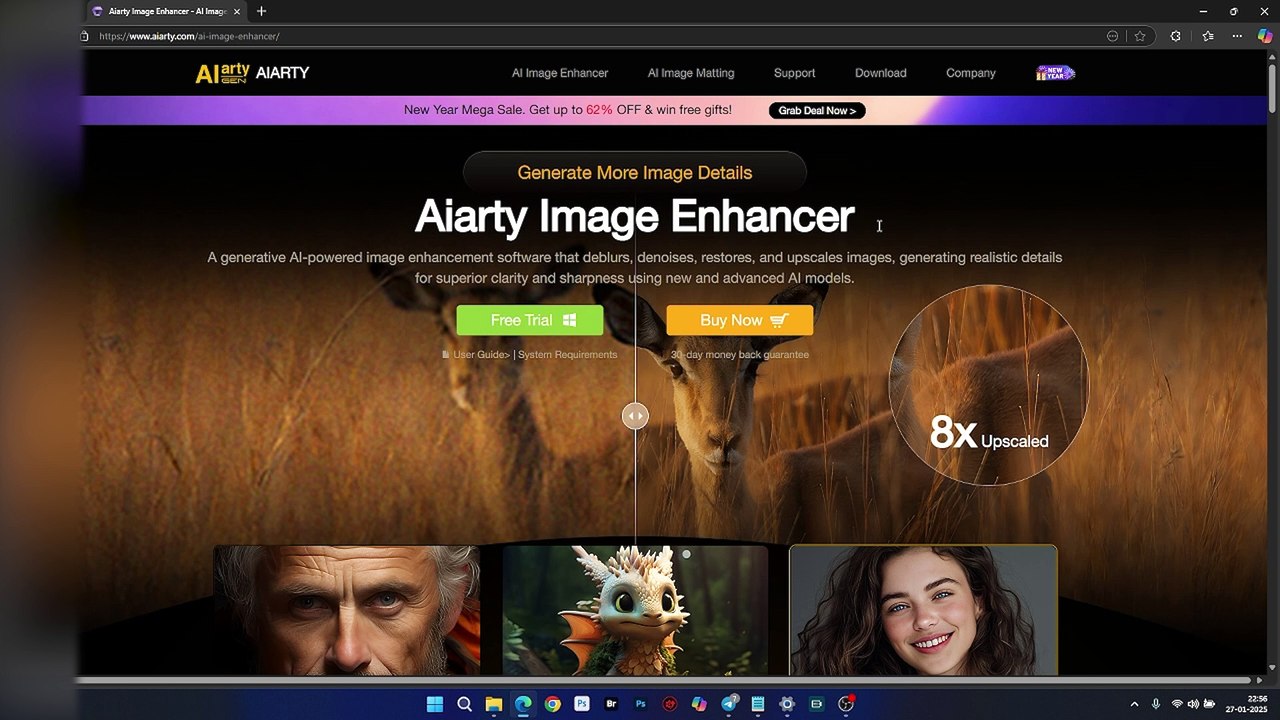Viewport: 1280px width, 720px height.
Task: Click the Aiarty logo in the header
Action: coord(252,73)
